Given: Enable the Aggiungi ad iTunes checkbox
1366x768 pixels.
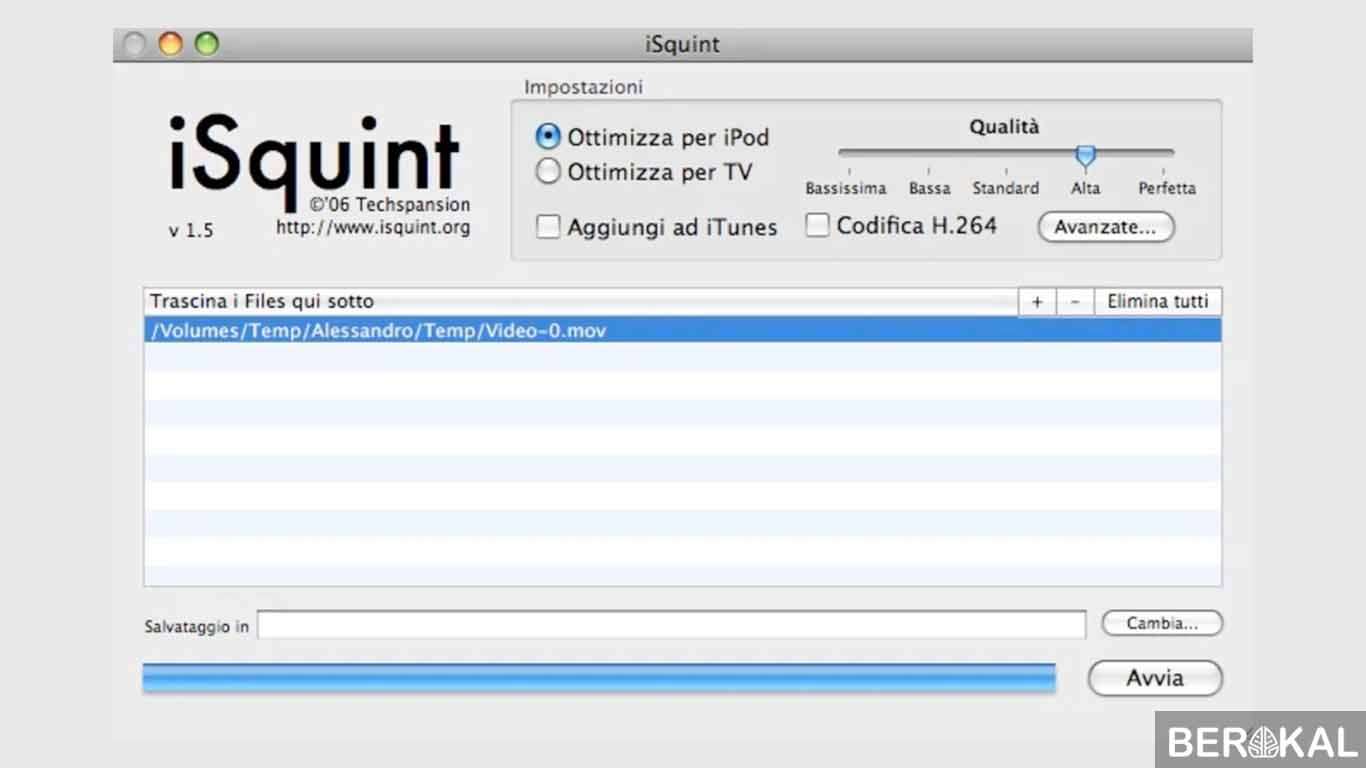Looking at the screenshot, I should click(548, 227).
